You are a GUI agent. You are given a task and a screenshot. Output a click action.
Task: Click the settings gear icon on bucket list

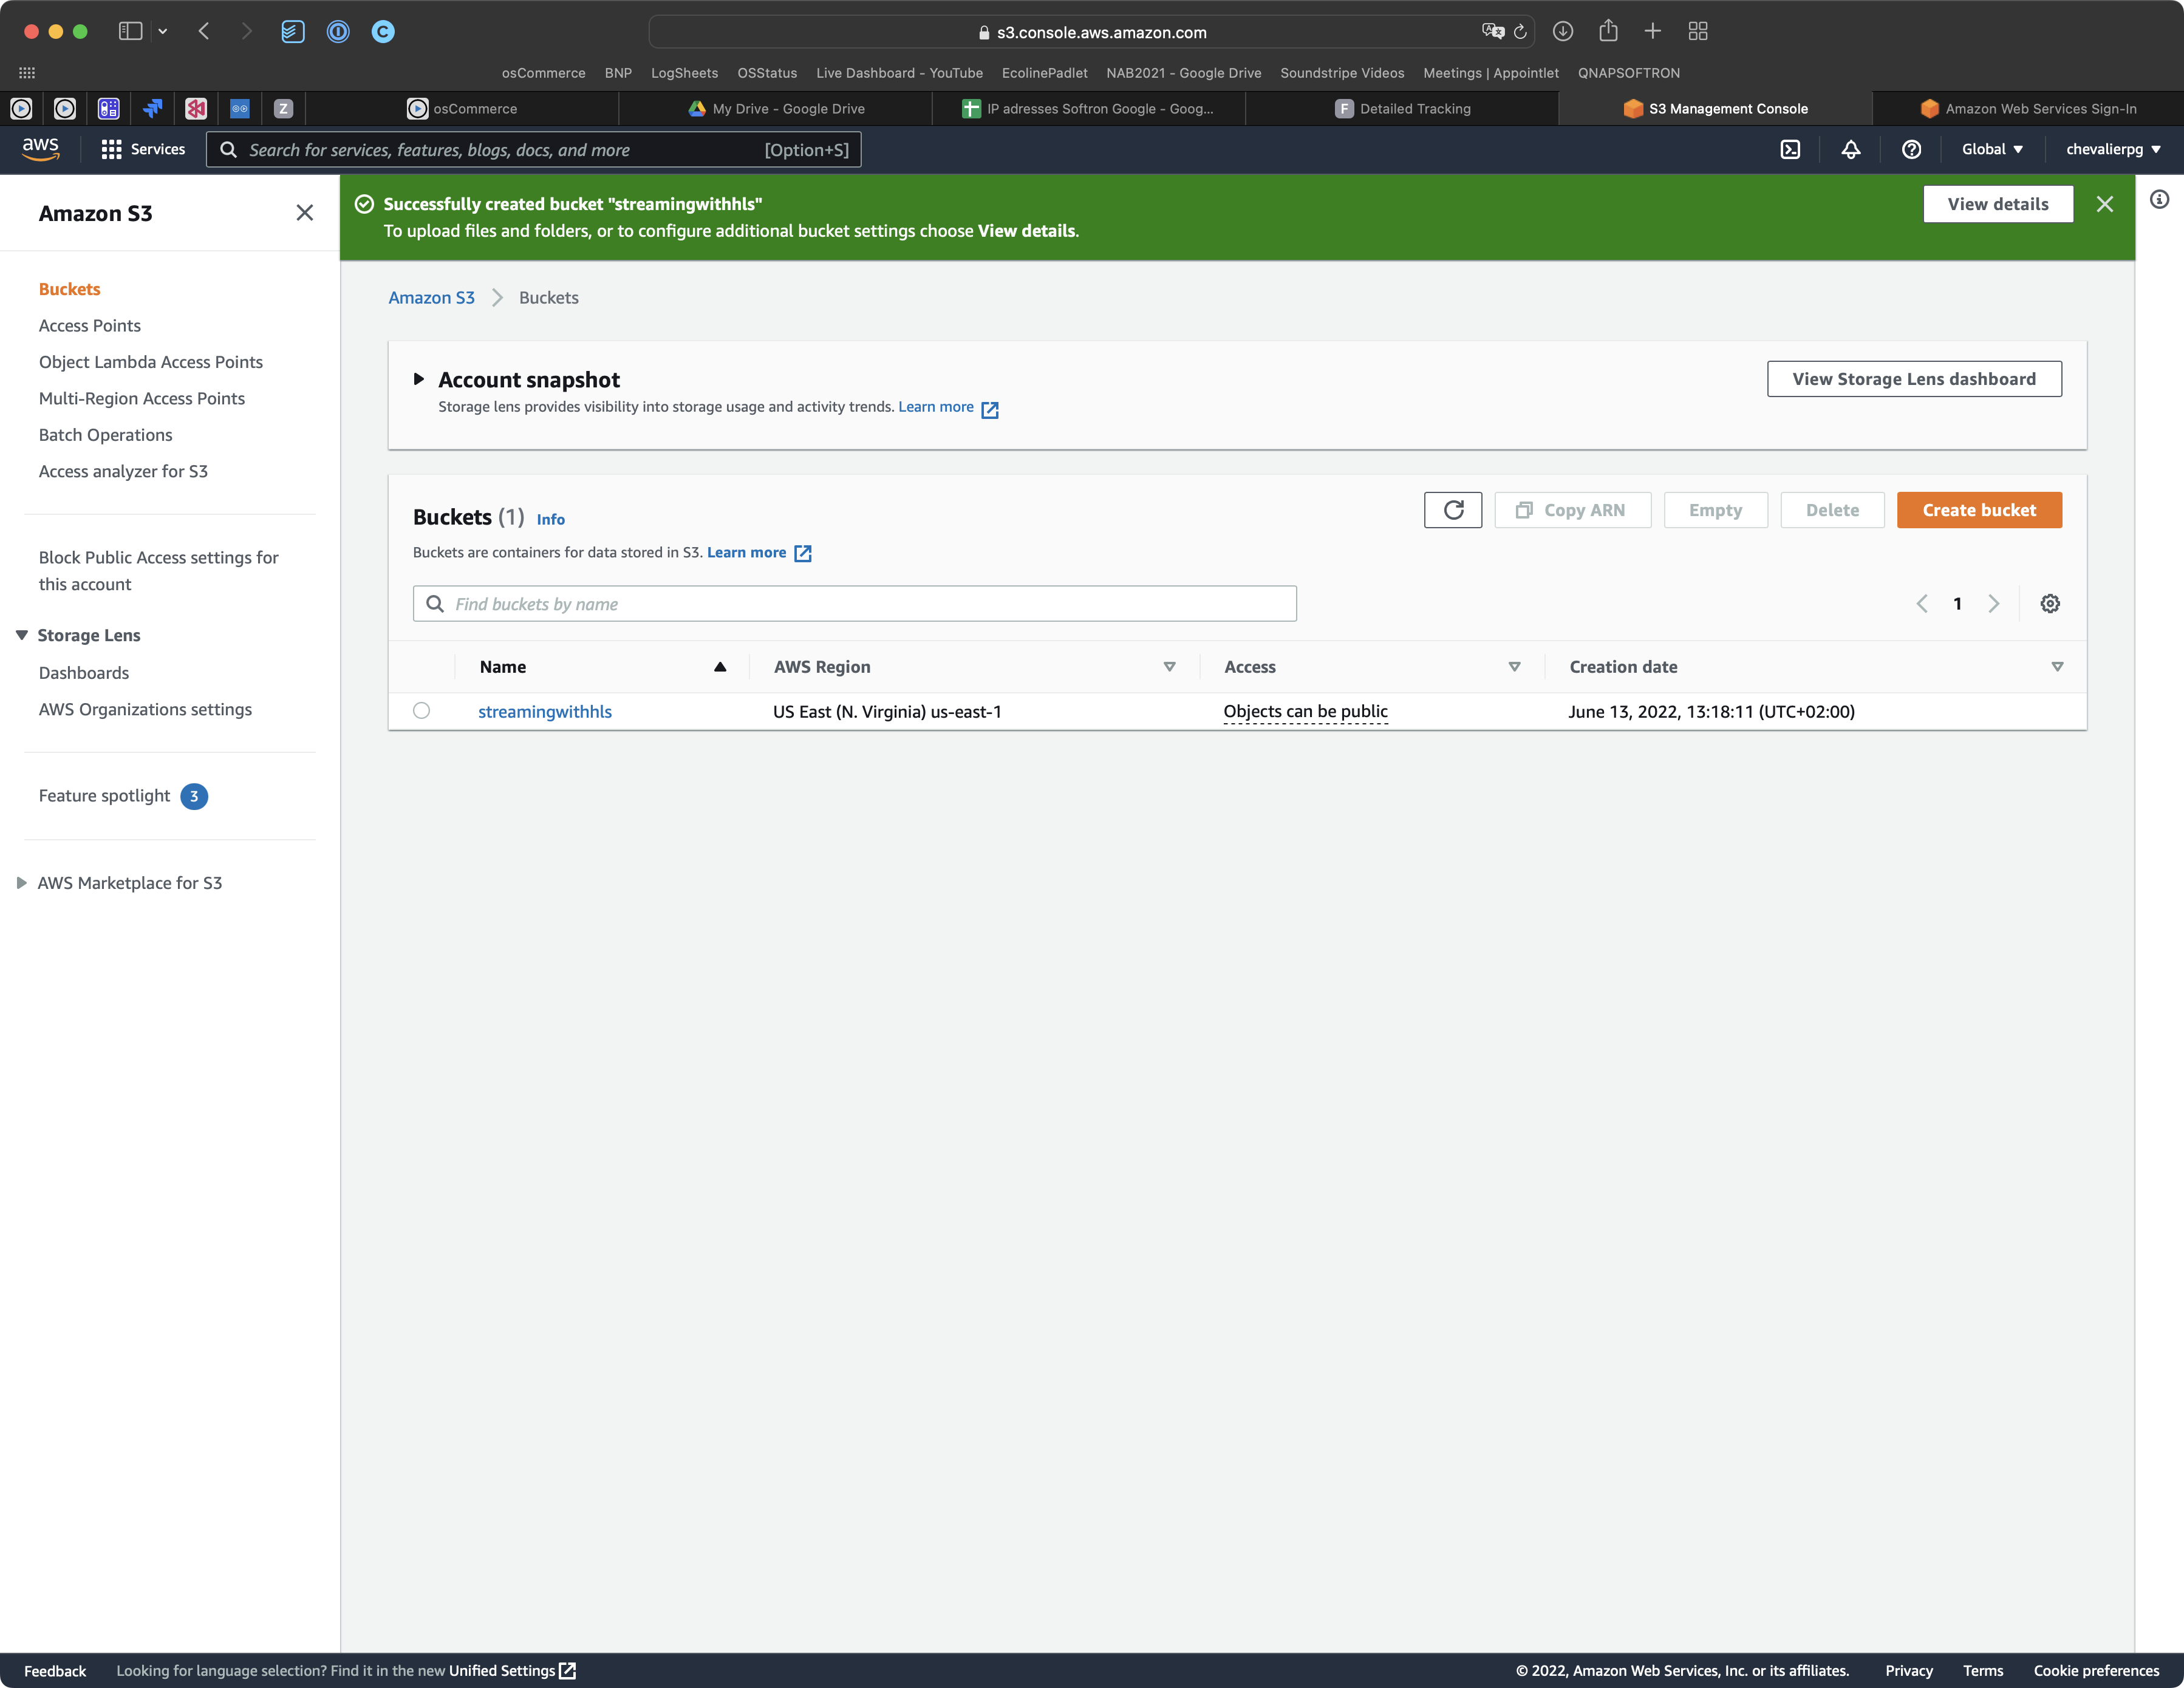point(2049,603)
